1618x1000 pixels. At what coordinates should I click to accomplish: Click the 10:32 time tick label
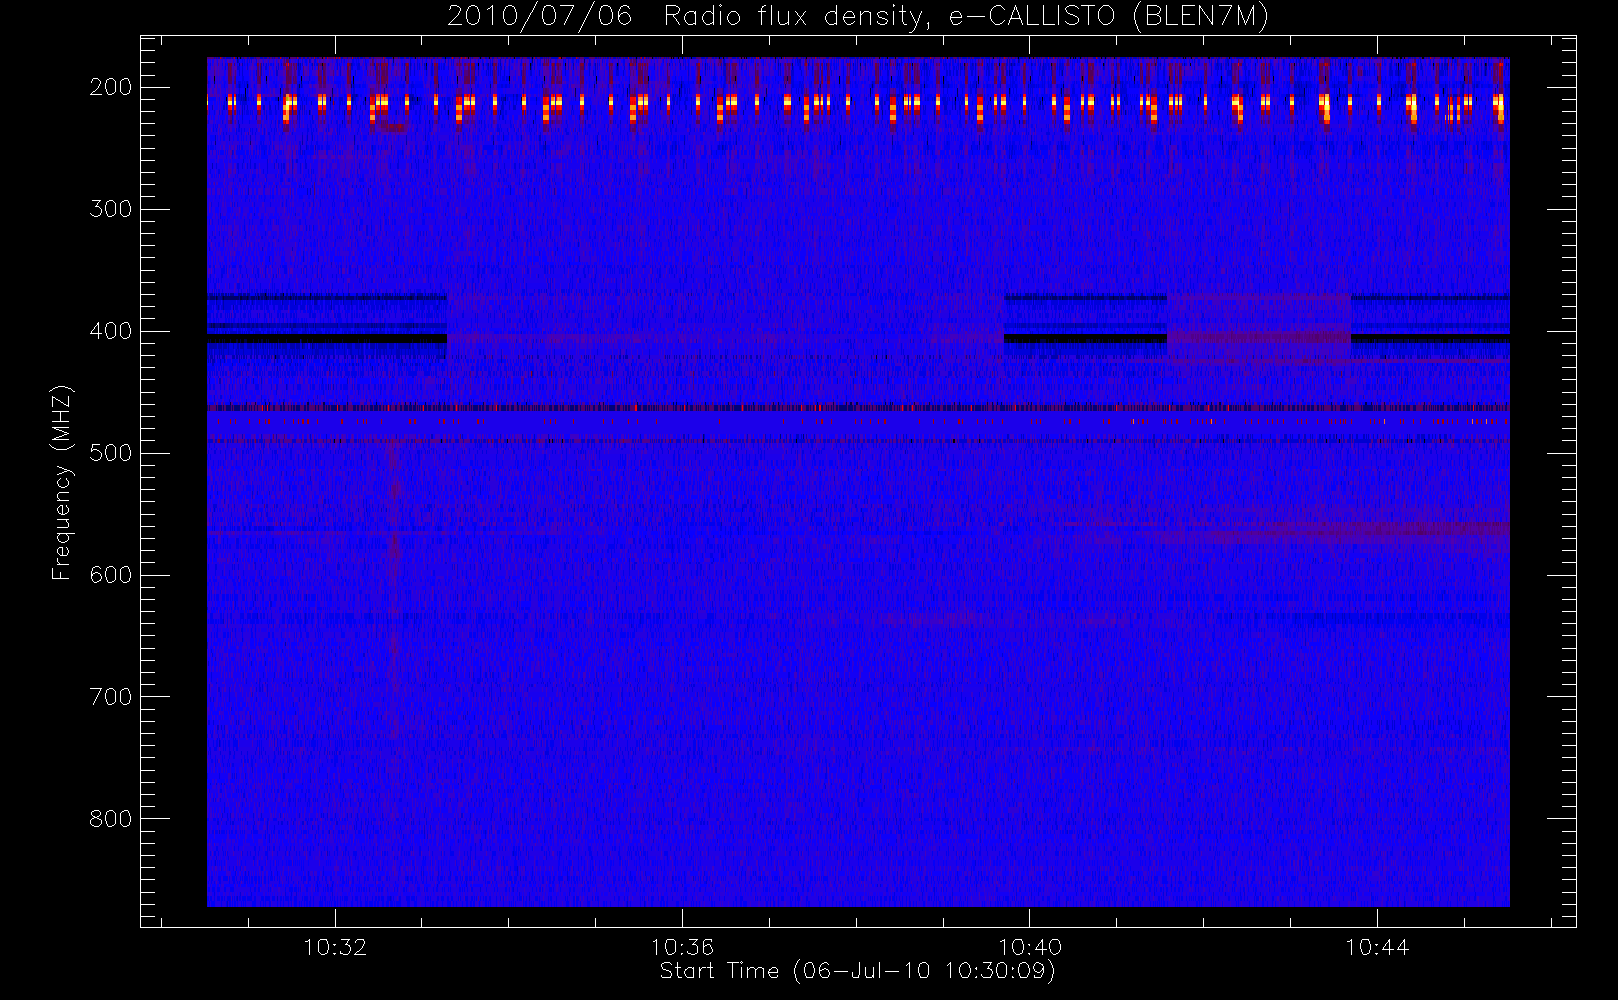tap(335, 947)
